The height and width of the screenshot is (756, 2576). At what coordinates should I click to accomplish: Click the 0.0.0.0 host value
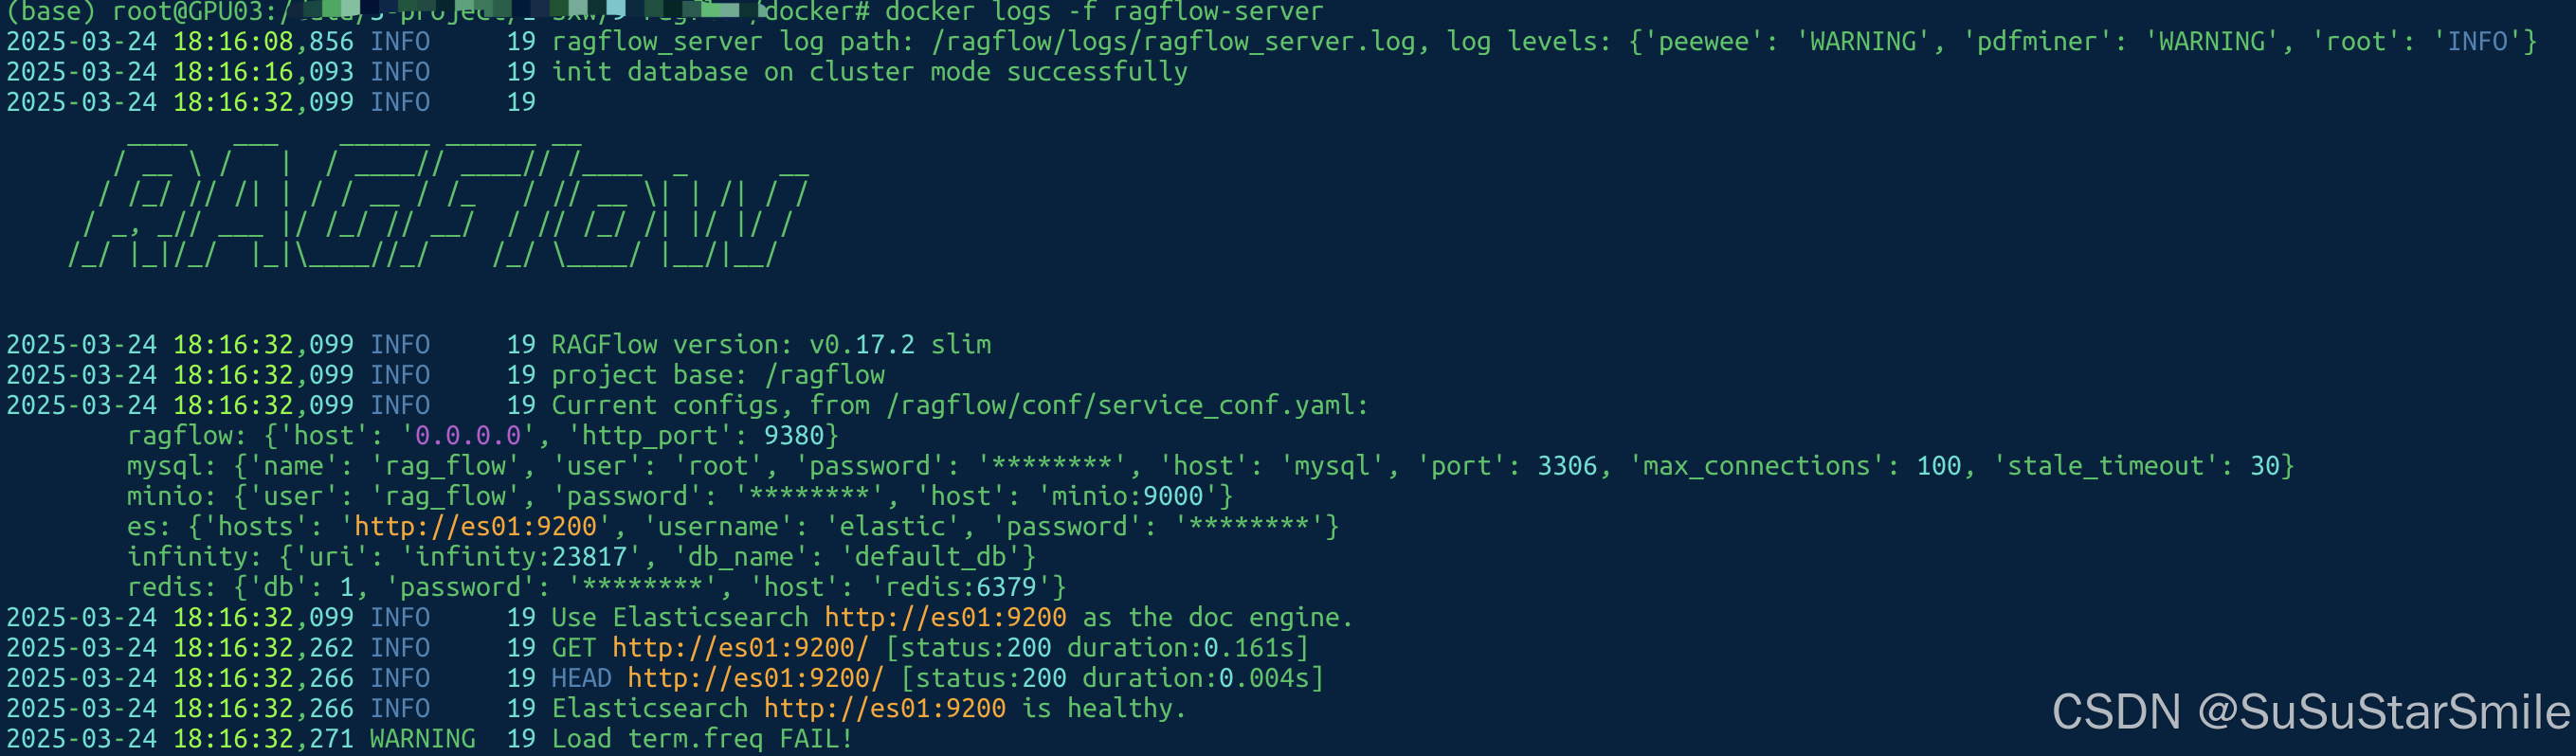468,435
